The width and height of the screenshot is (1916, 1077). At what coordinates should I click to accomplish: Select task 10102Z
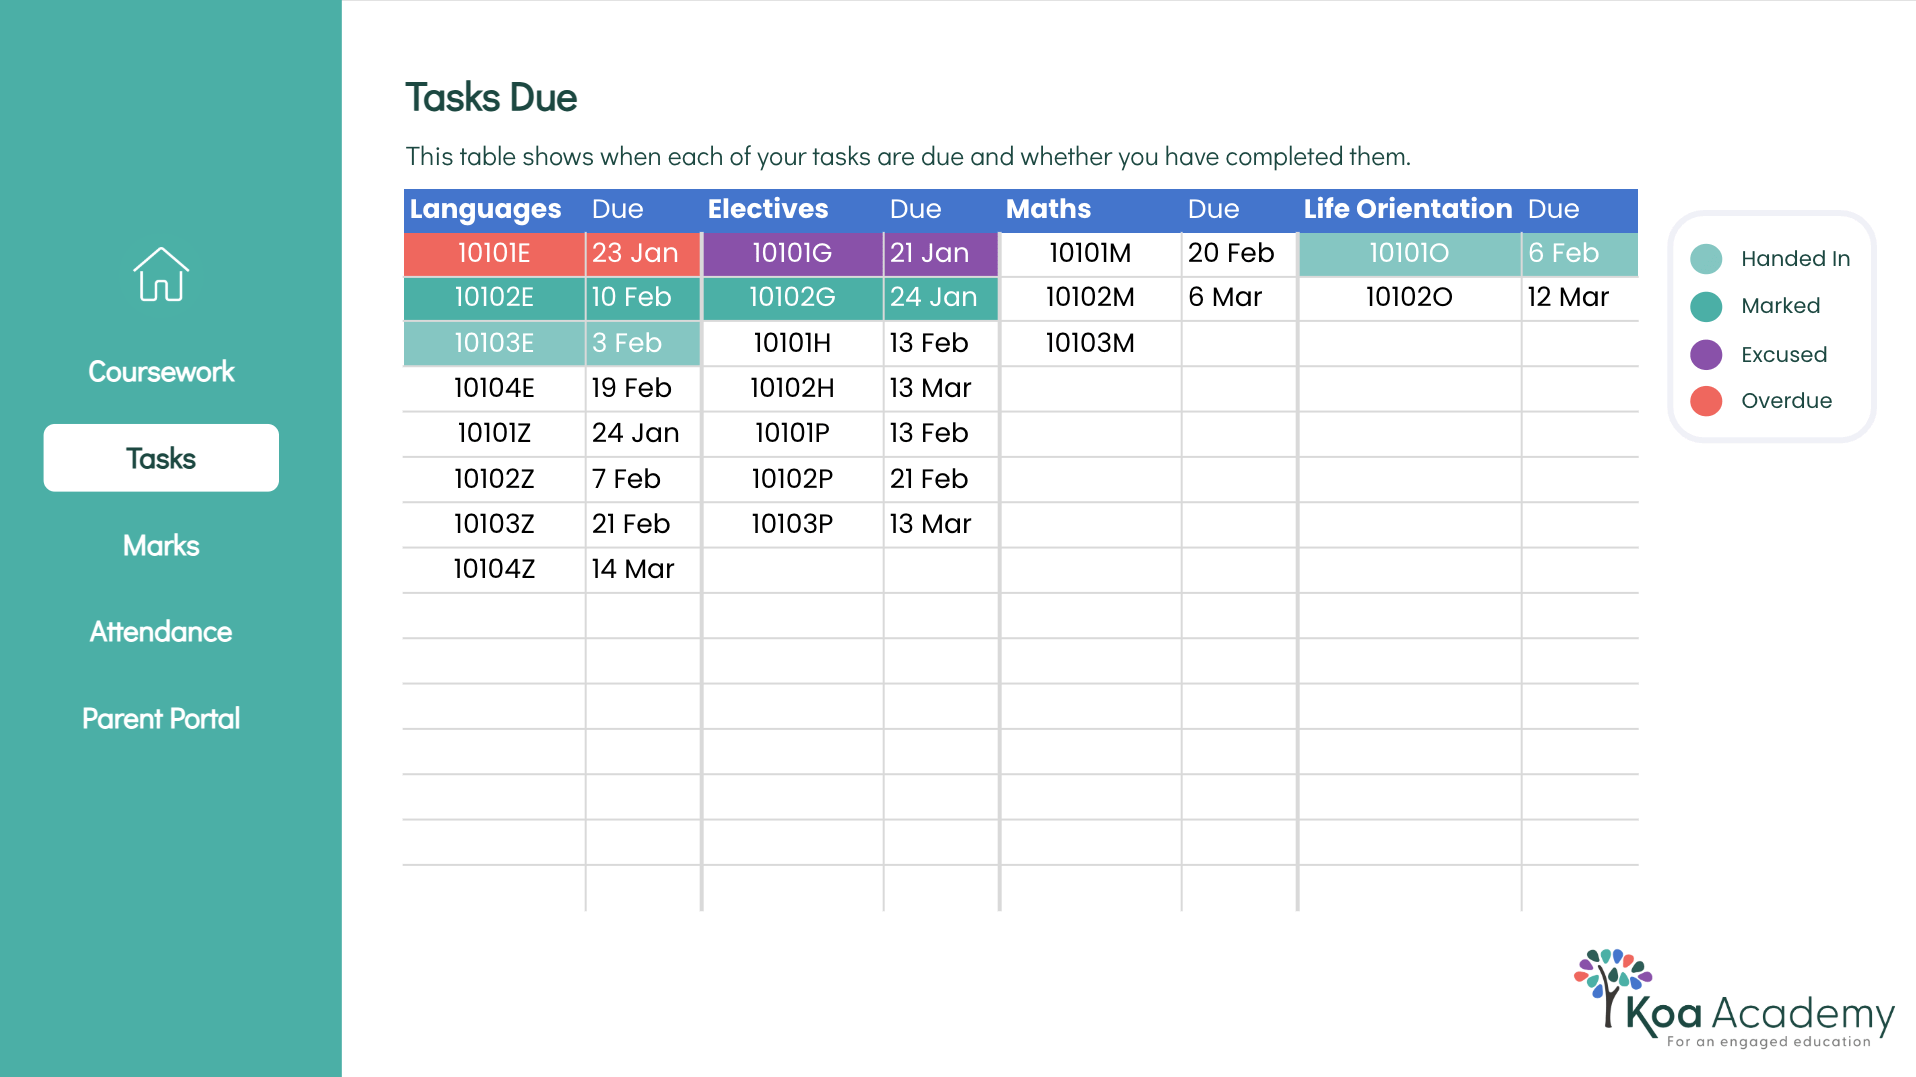tap(494, 479)
